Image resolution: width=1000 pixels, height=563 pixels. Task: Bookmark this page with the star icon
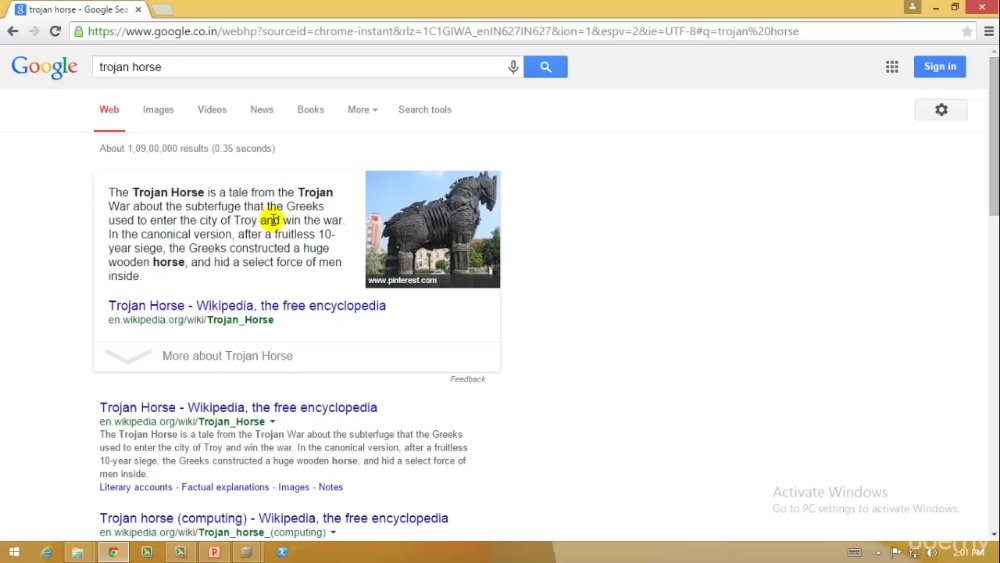click(967, 31)
